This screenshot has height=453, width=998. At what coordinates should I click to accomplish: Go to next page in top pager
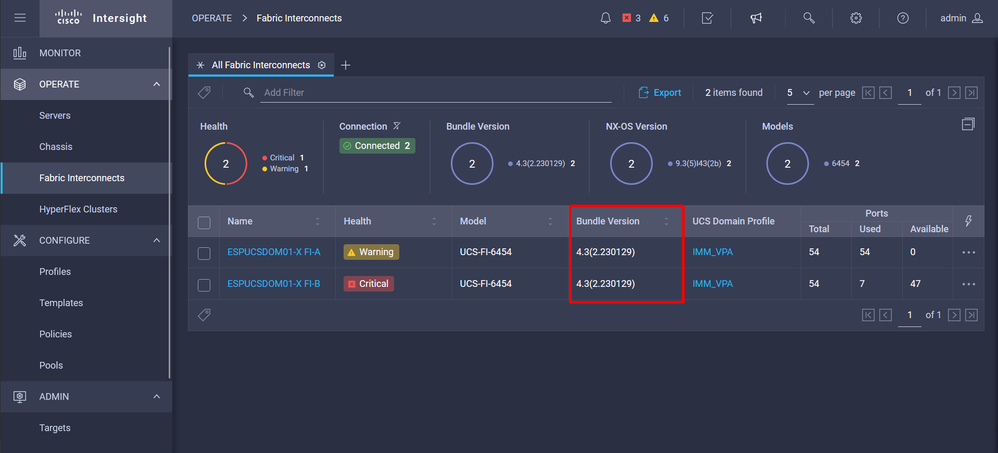[954, 93]
